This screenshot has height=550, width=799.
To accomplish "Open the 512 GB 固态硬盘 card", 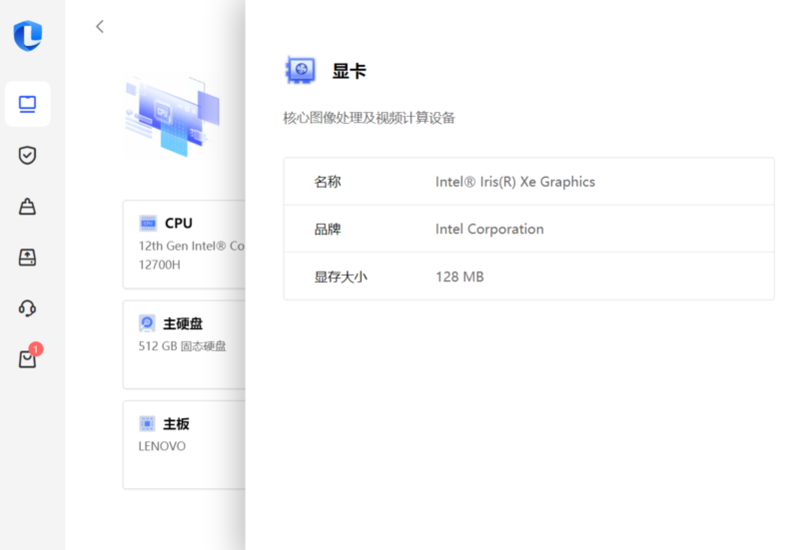I will pyautogui.click(x=183, y=347).
